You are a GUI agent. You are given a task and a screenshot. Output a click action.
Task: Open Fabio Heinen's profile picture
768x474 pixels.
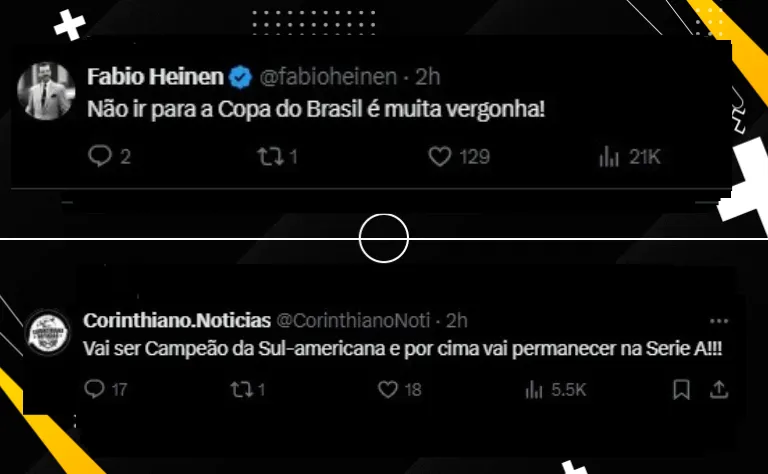point(44,94)
